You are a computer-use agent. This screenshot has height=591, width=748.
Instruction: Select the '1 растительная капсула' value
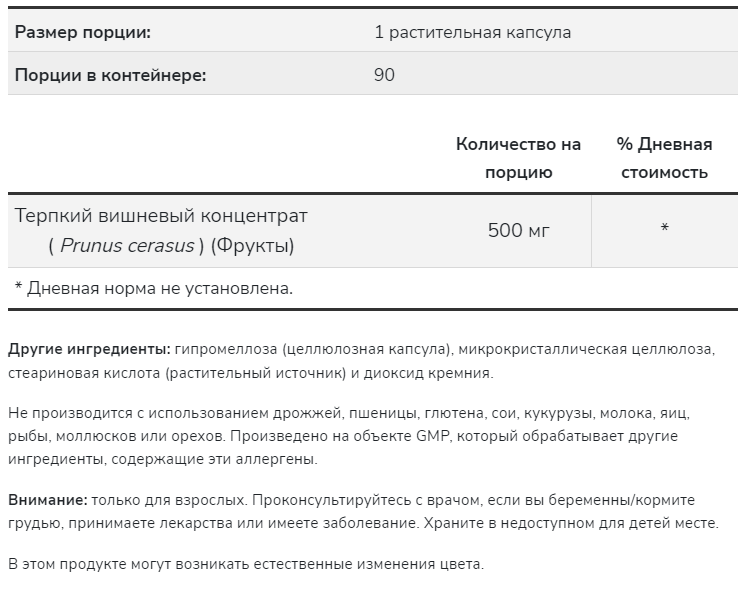pos(472,32)
